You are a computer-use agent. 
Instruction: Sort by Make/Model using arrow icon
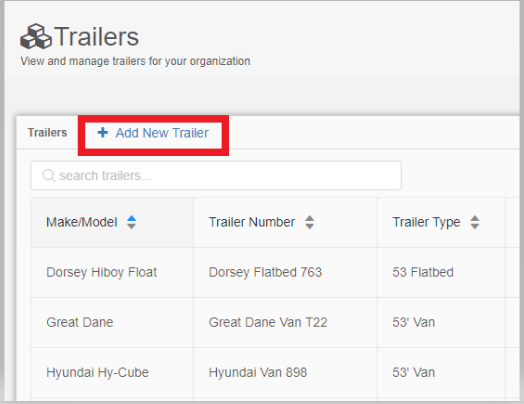click(x=132, y=222)
